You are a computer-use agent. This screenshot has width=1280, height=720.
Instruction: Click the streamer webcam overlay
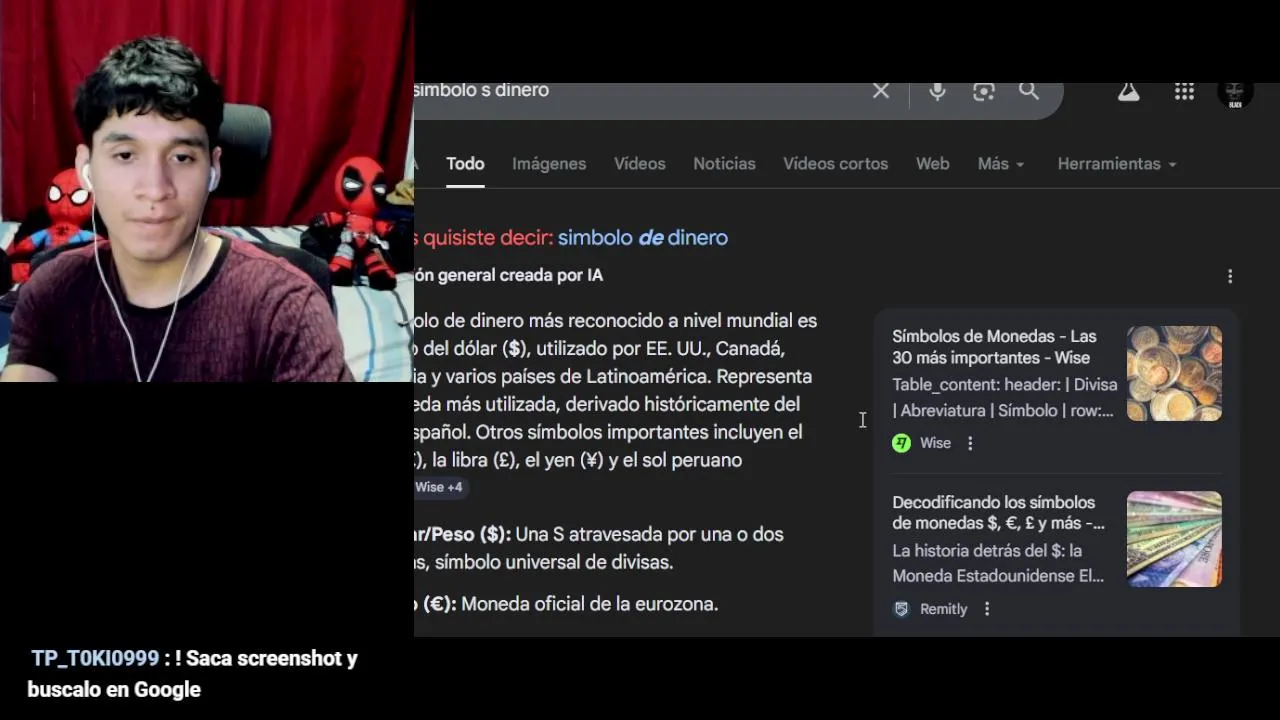[207, 191]
